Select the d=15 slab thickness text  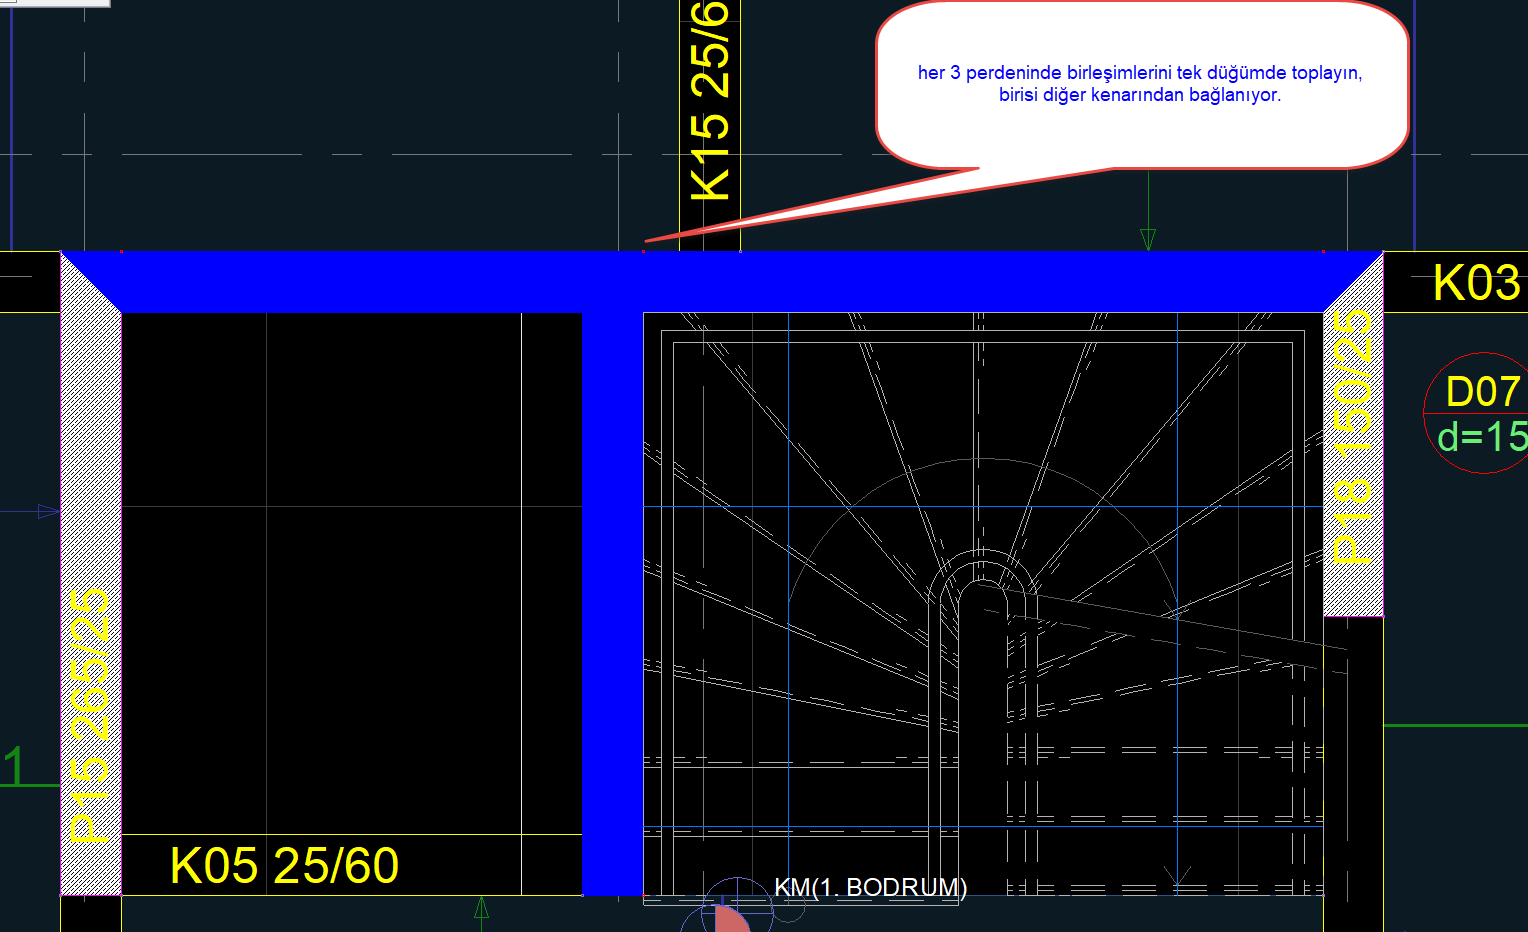coord(1482,437)
